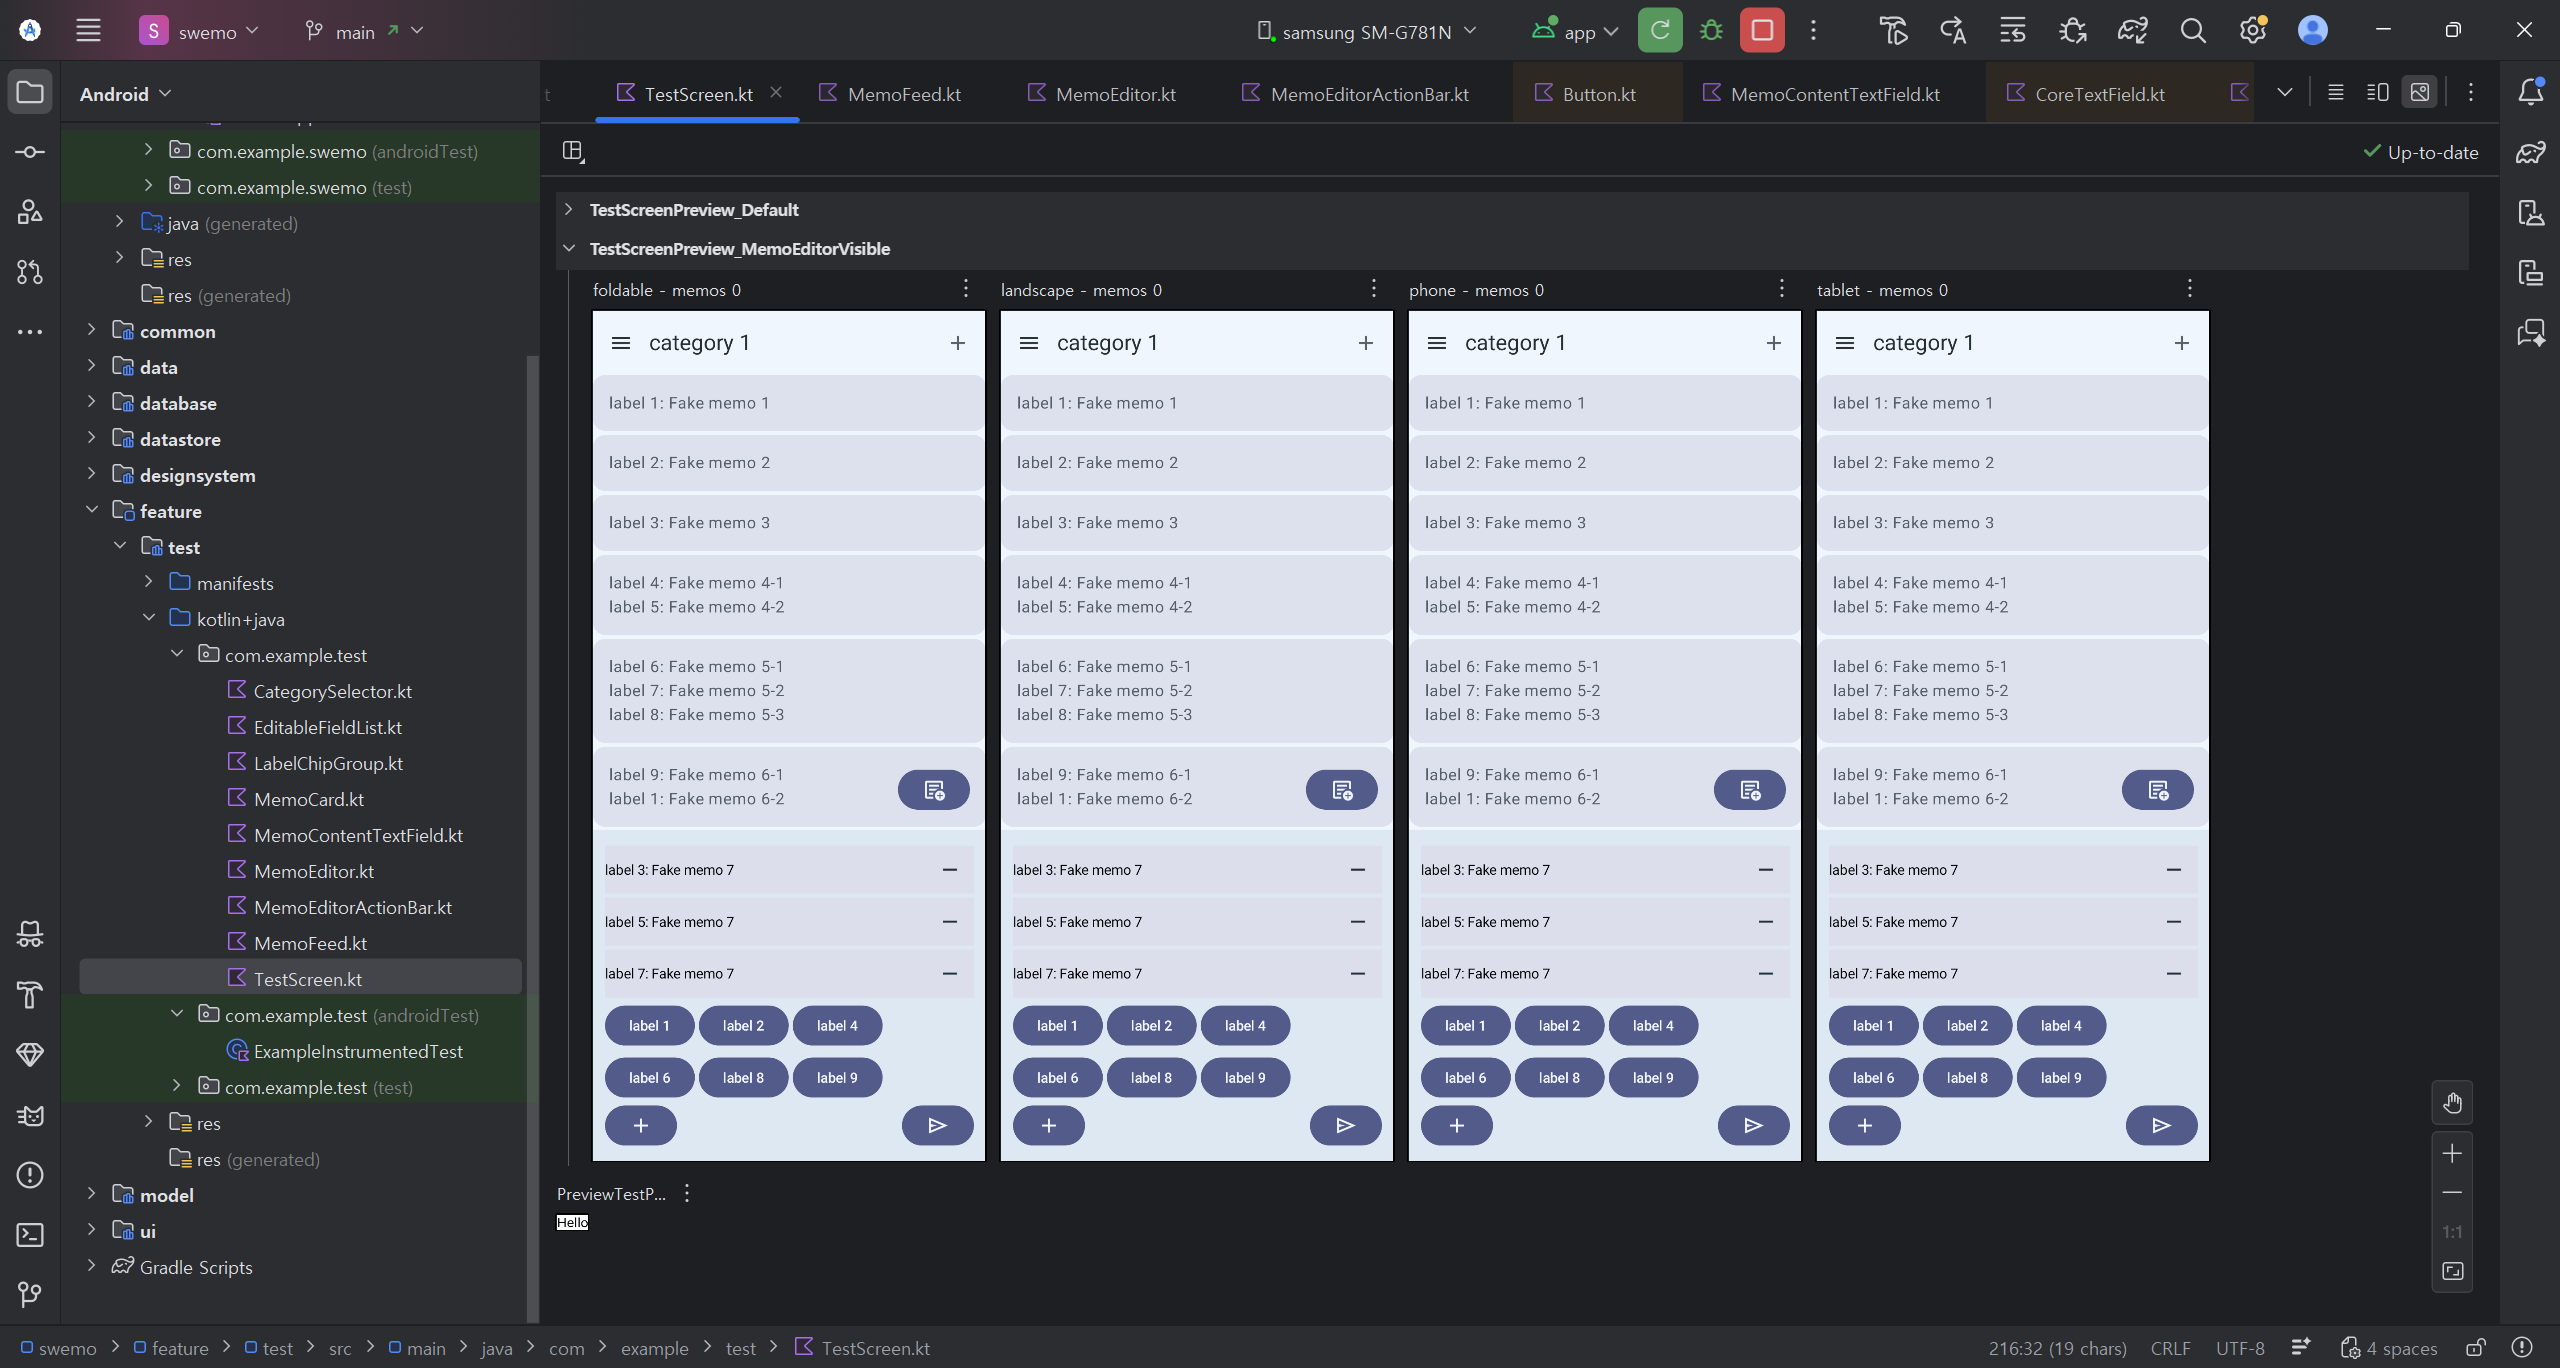Open Search Everywhere magnifier
The height and width of the screenshot is (1368, 2560).
pos(2192,31)
